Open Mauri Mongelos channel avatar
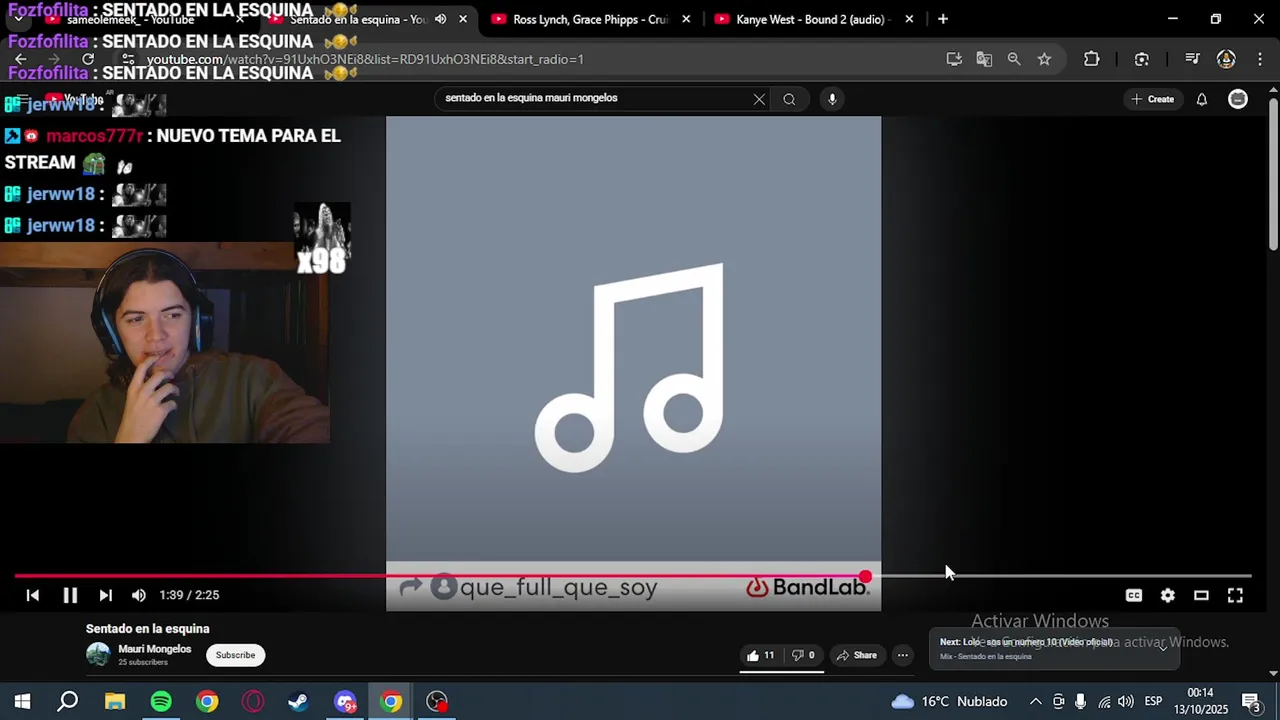Screen dimensions: 1280x720 pos(98,655)
